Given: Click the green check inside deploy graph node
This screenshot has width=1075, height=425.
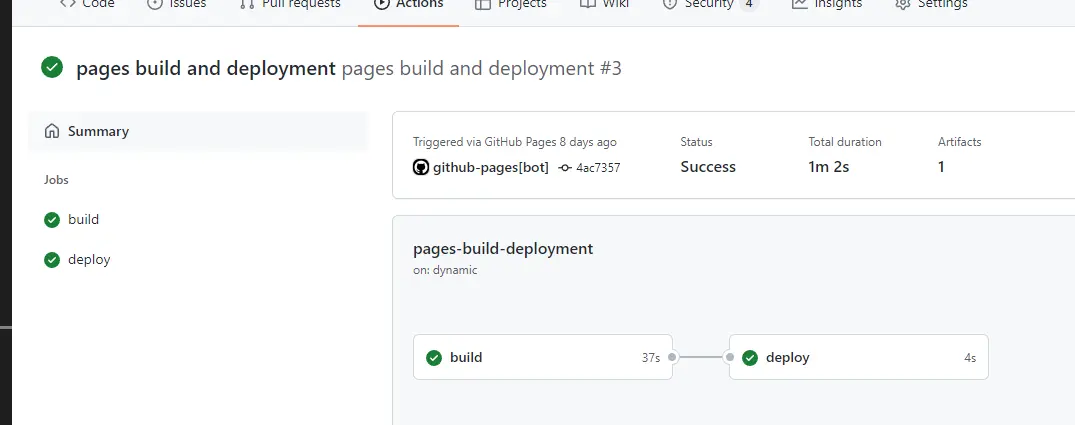Looking at the screenshot, I should pyautogui.click(x=750, y=357).
